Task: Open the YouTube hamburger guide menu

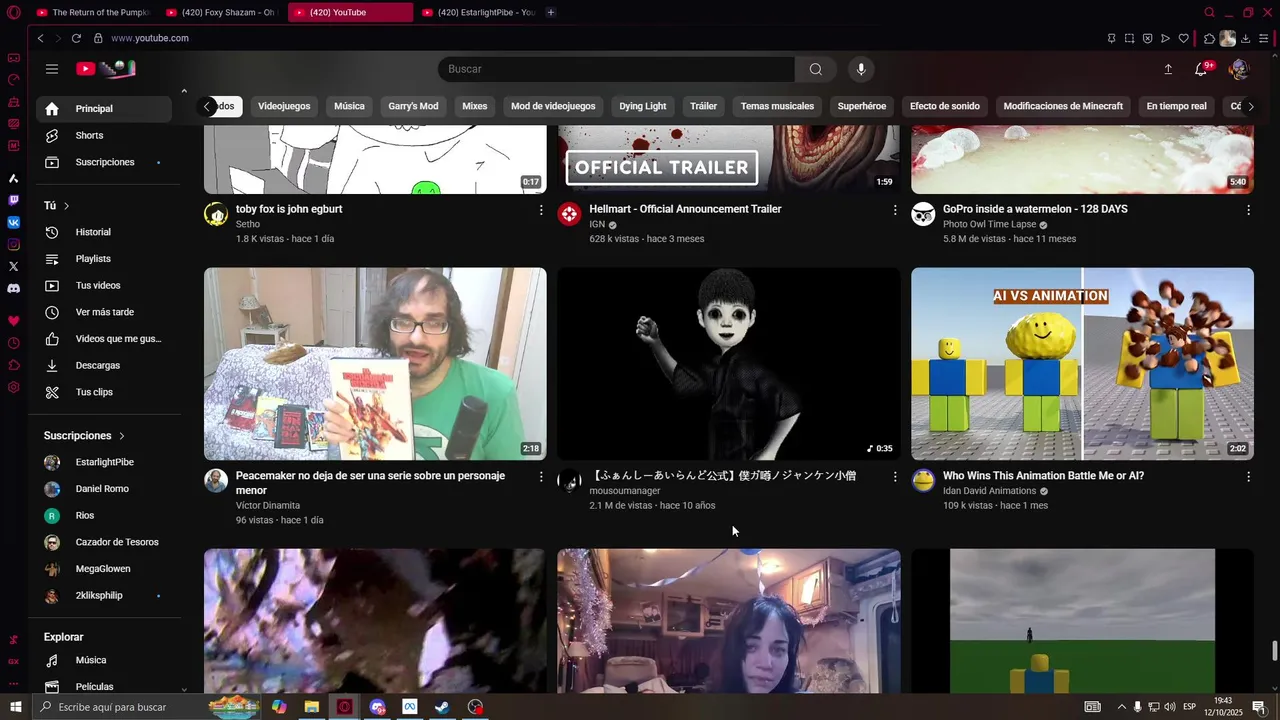Action: pyautogui.click(x=52, y=69)
